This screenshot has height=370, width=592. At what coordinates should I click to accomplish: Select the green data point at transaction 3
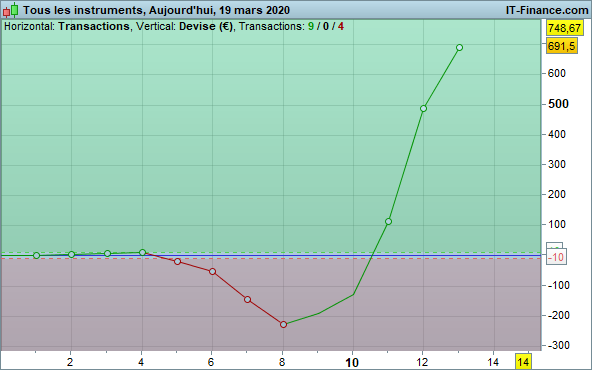(107, 253)
